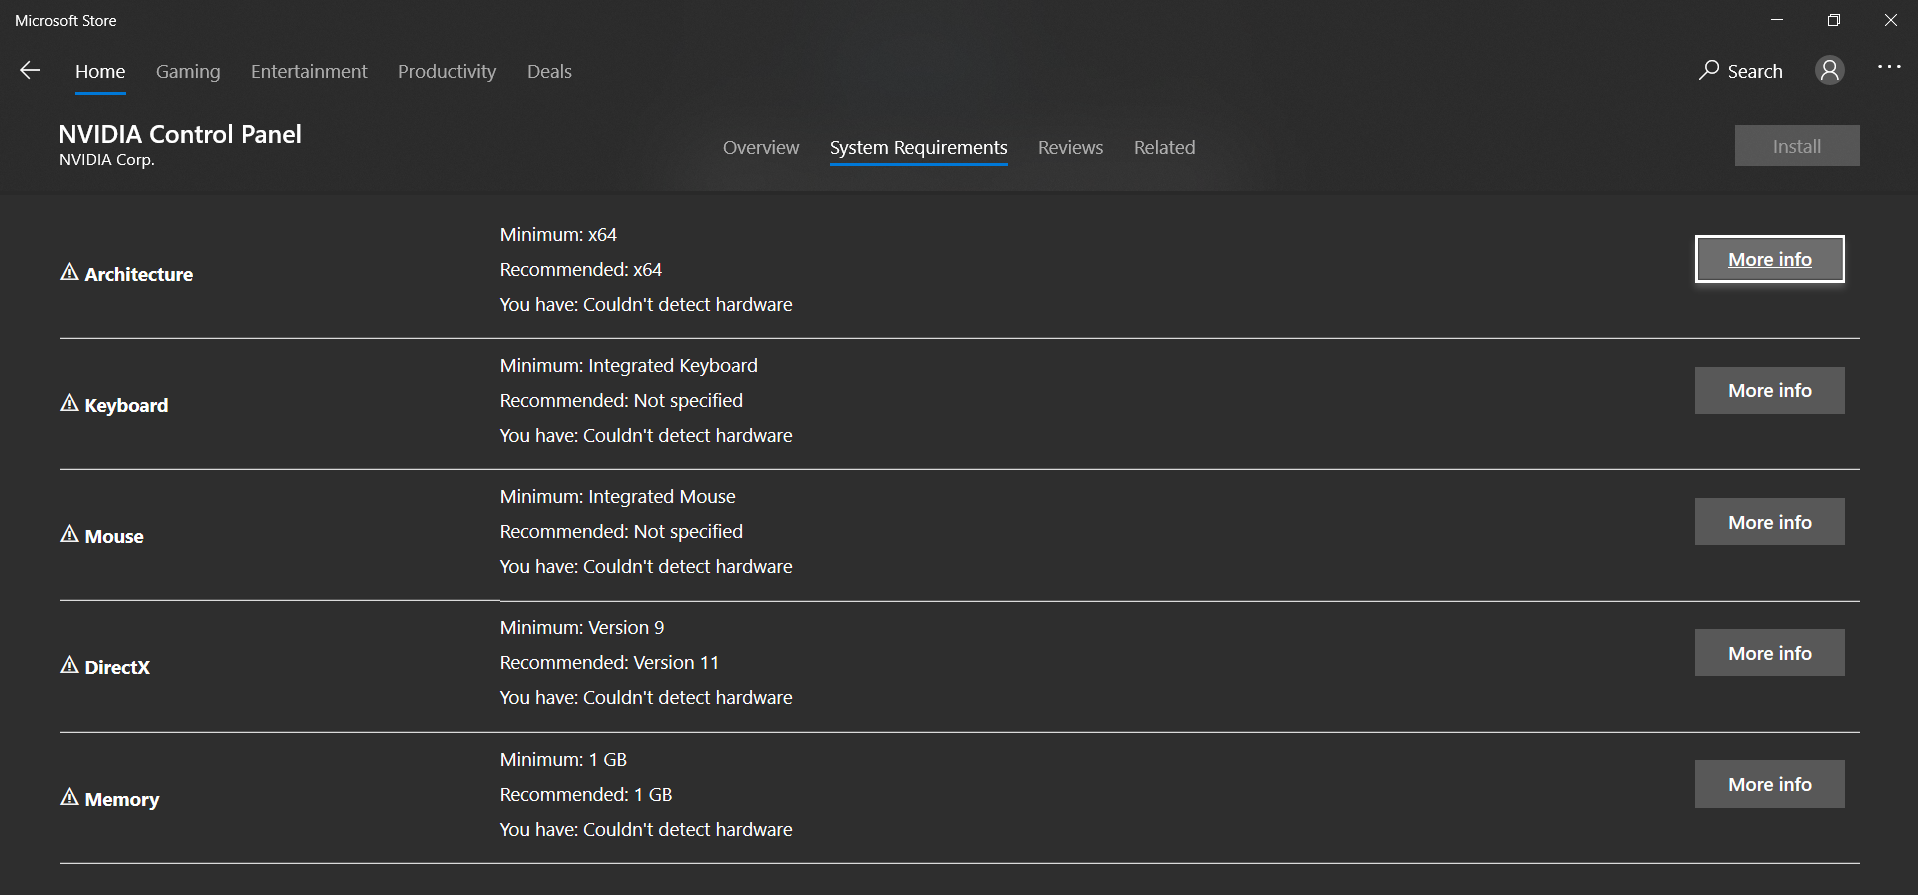
Task: Click More info for Memory
Action: coord(1769,784)
